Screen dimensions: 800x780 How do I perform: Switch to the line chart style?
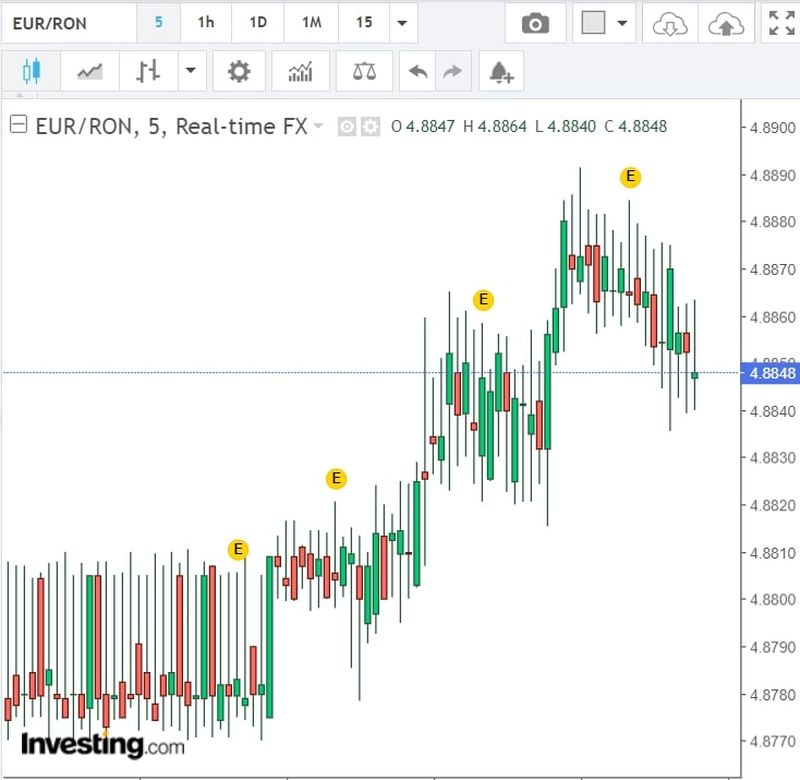90,71
